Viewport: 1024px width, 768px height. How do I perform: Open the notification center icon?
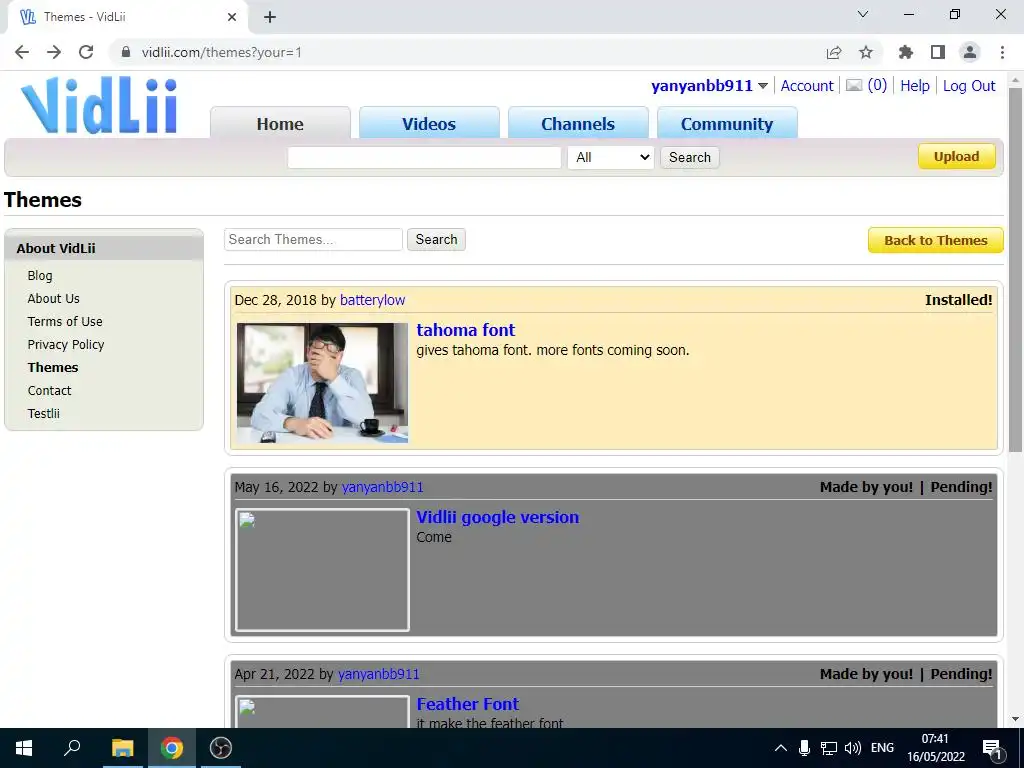992,749
